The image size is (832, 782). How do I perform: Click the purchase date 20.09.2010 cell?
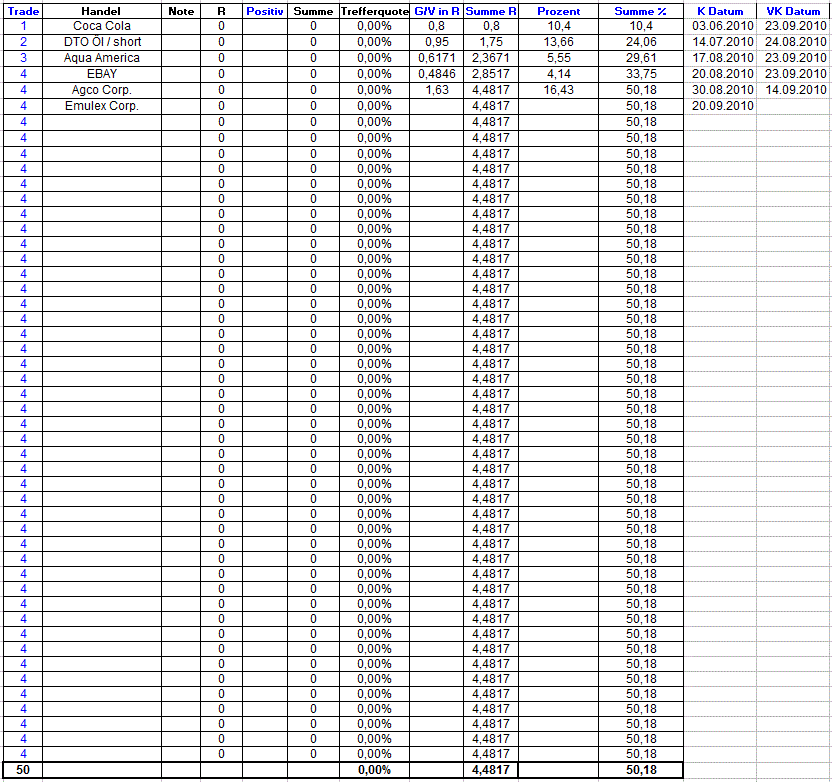tap(722, 106)
